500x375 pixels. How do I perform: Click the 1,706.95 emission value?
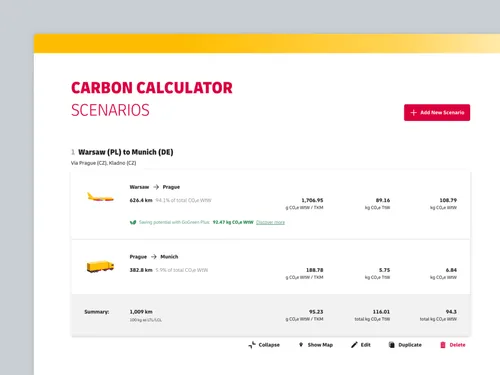312,200
